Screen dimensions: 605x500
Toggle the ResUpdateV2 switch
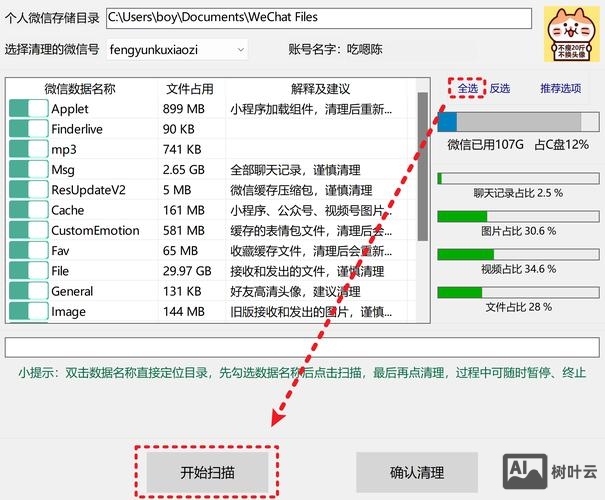pyautogui.click(x=29, y=189)
